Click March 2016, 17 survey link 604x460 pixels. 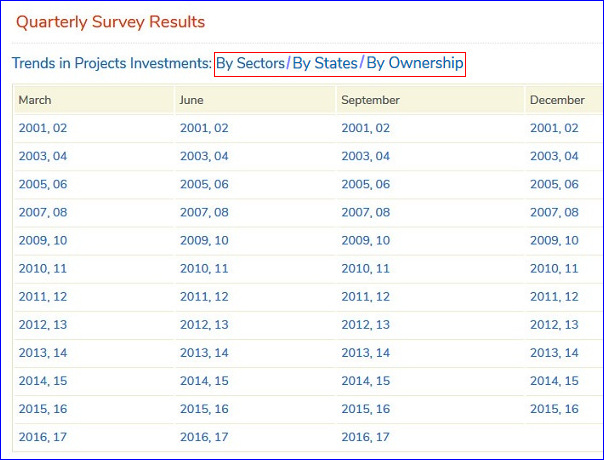point(43,437)
